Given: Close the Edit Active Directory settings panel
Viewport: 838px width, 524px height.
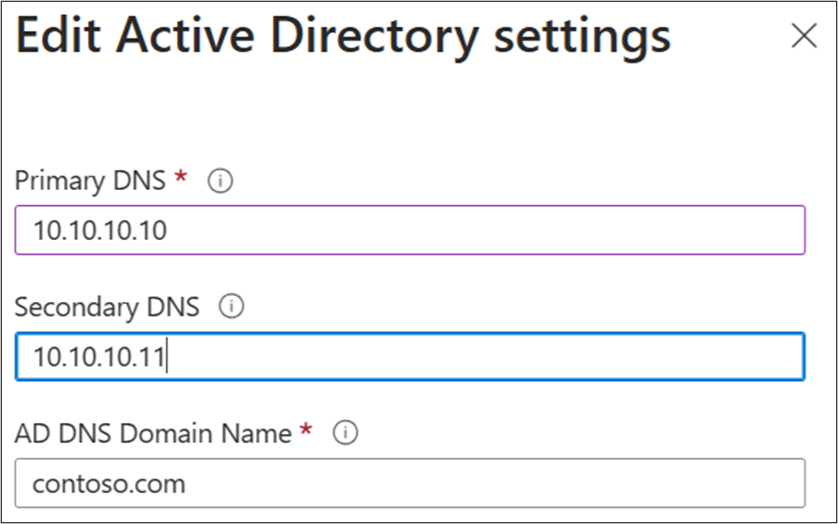Looking at the screenshot, I should [x=803, y=36].
